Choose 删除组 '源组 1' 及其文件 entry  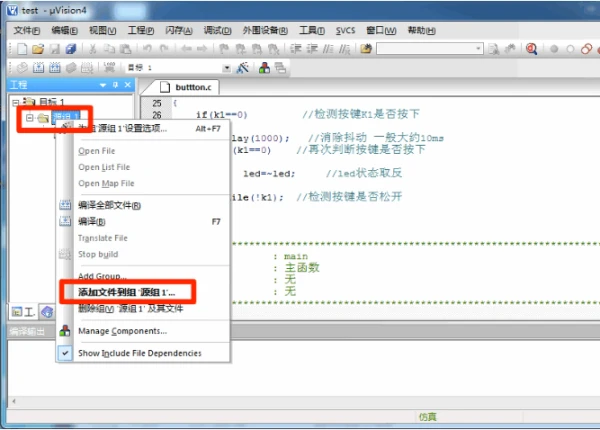click(x=143, y=308)
